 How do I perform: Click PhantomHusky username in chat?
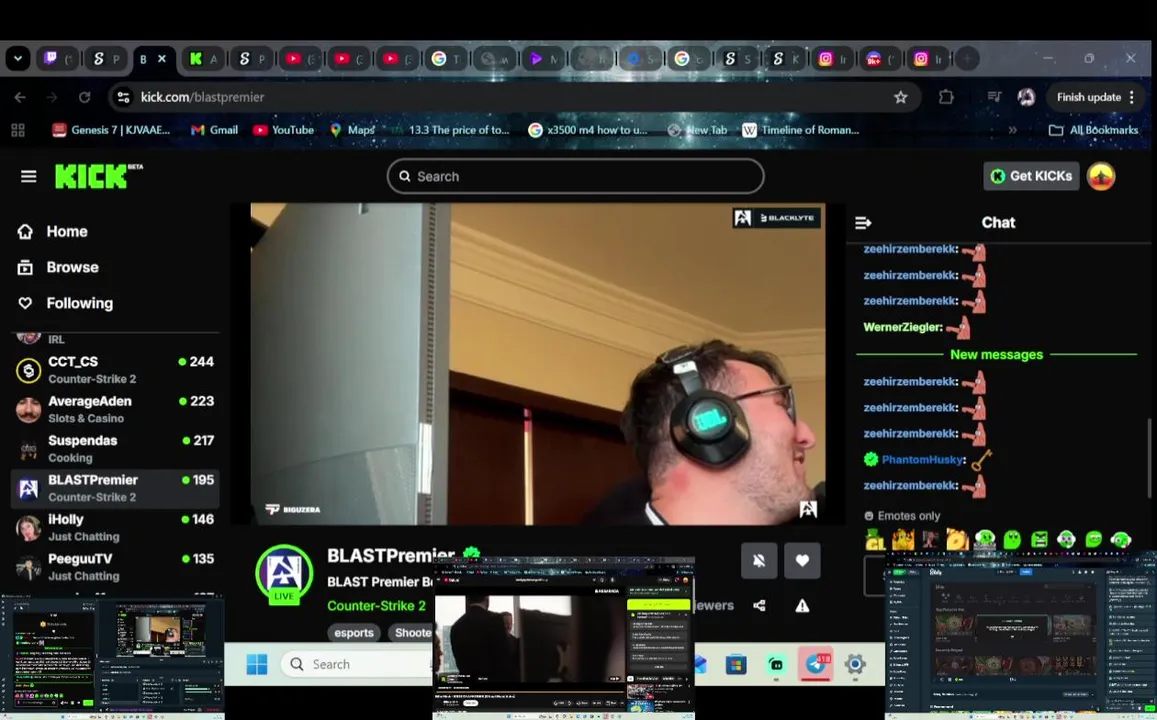[x=922, y=460]
